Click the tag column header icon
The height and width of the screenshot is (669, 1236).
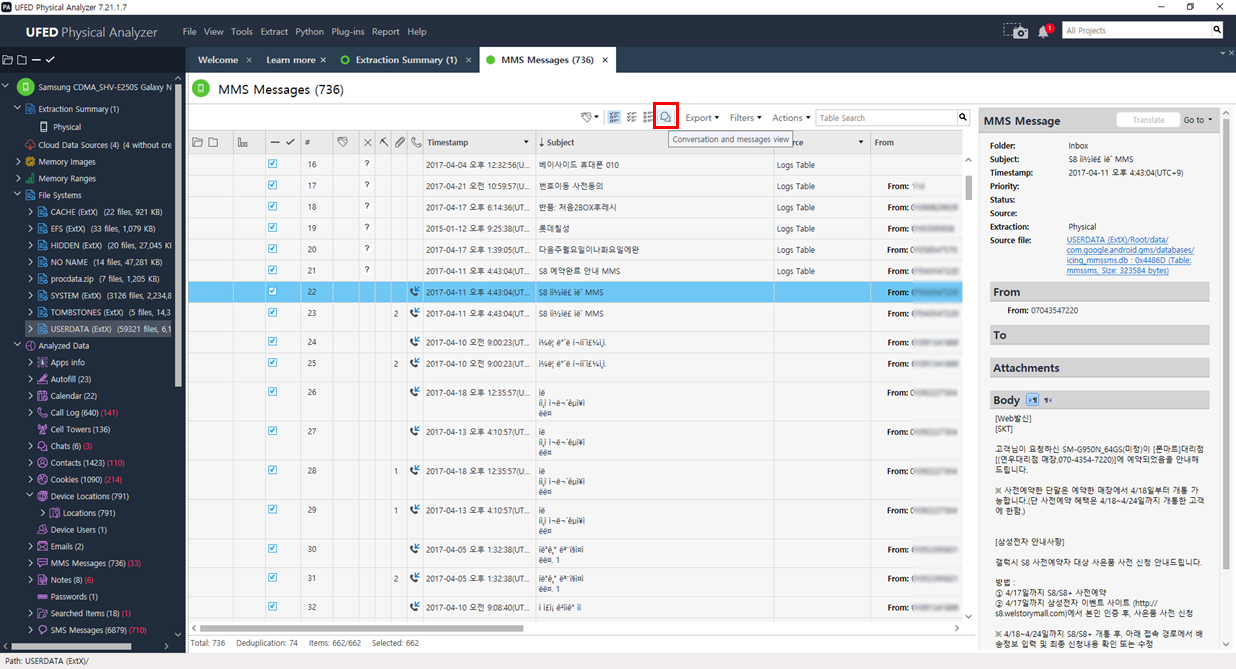pos(342,142)
